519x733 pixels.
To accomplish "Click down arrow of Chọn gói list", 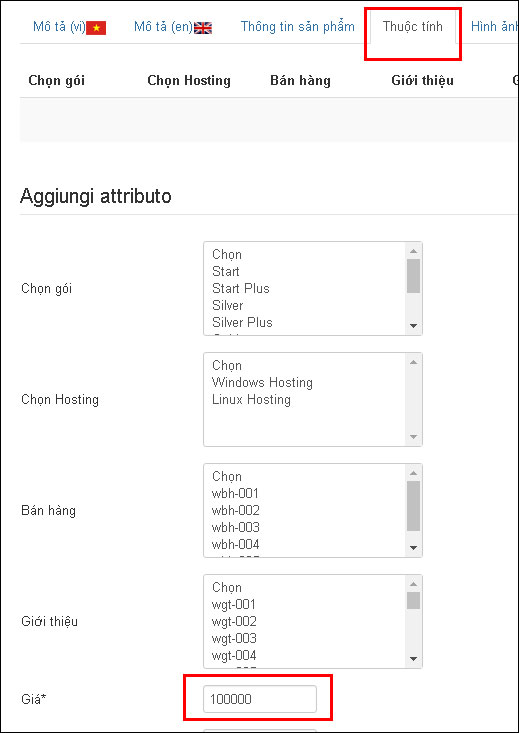I will point(413,326).
